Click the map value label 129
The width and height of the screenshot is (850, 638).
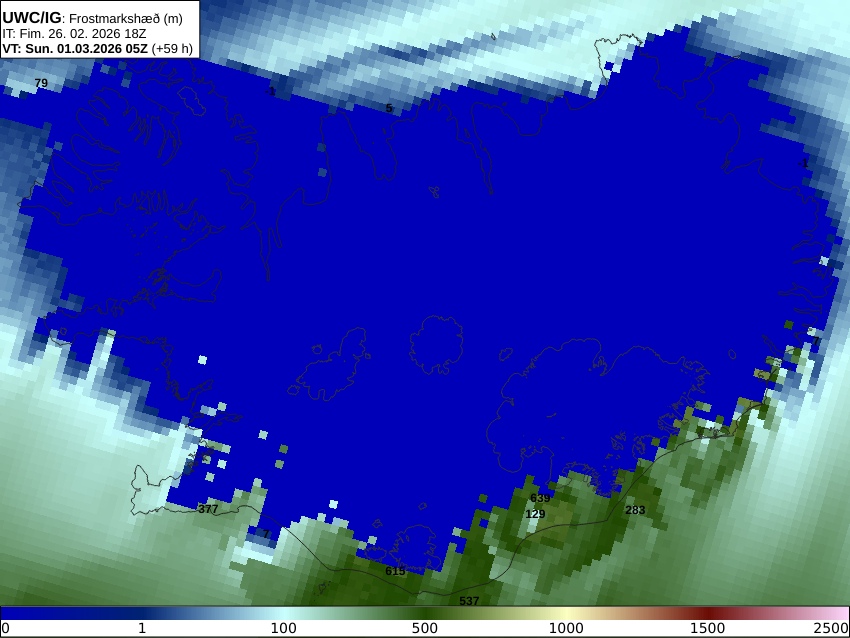point(535,514)
